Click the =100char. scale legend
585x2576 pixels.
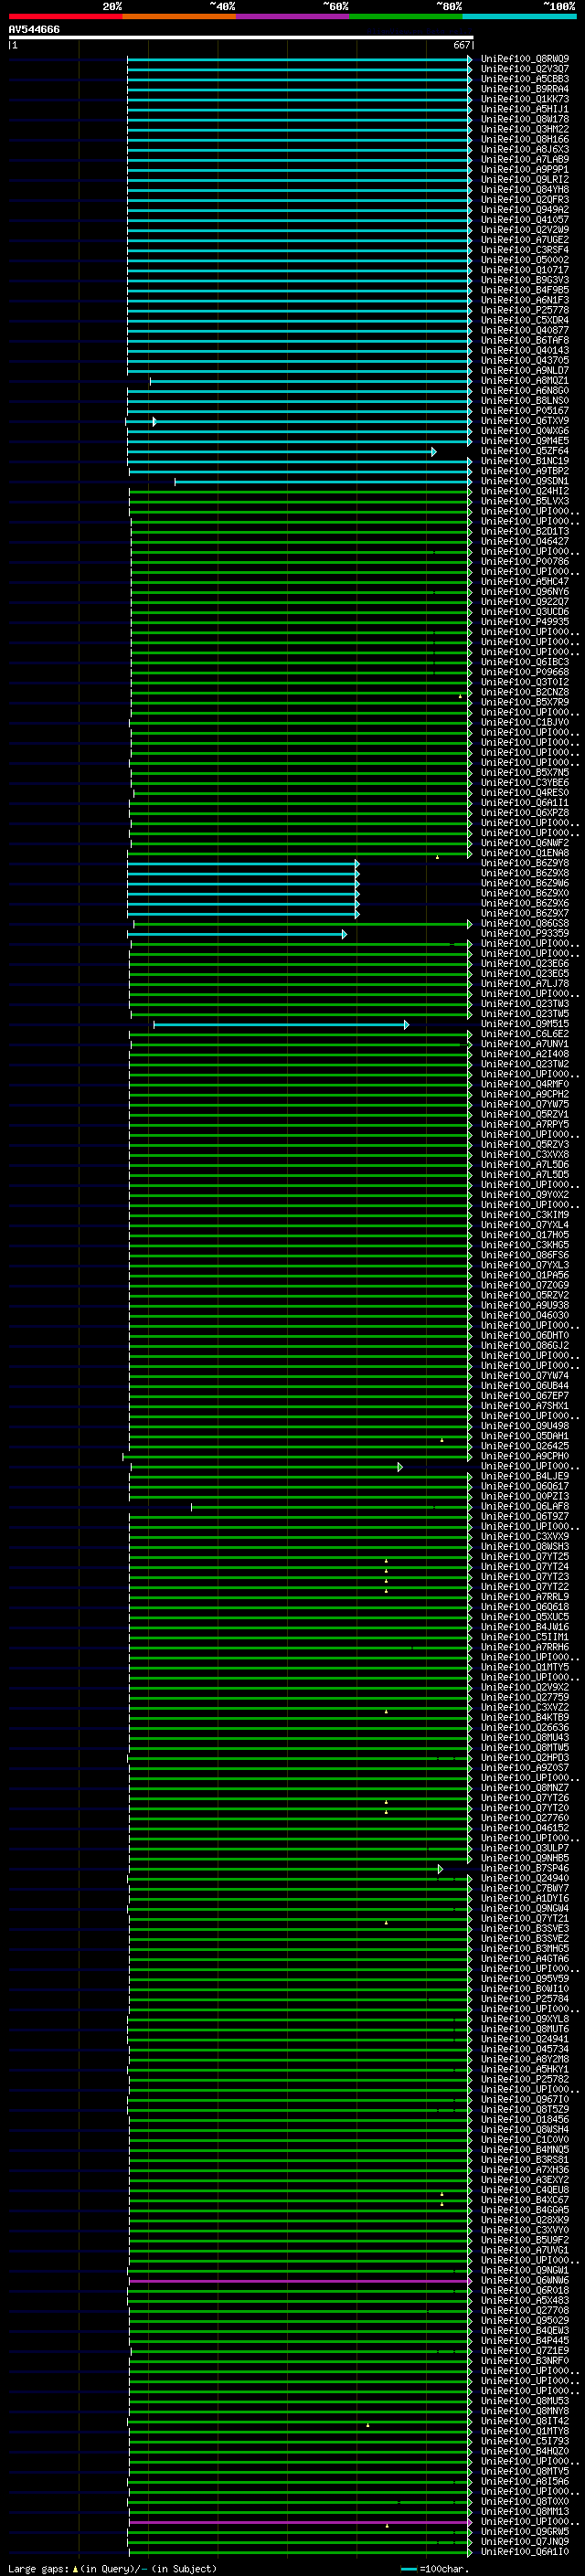435,2568
